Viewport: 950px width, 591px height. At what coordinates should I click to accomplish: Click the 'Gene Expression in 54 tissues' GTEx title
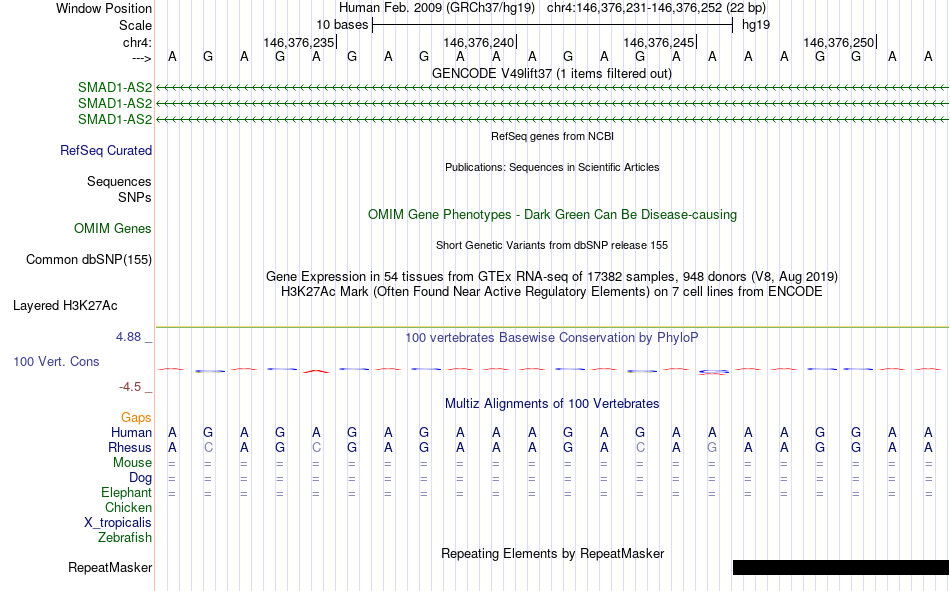click(x=552, y=276)
